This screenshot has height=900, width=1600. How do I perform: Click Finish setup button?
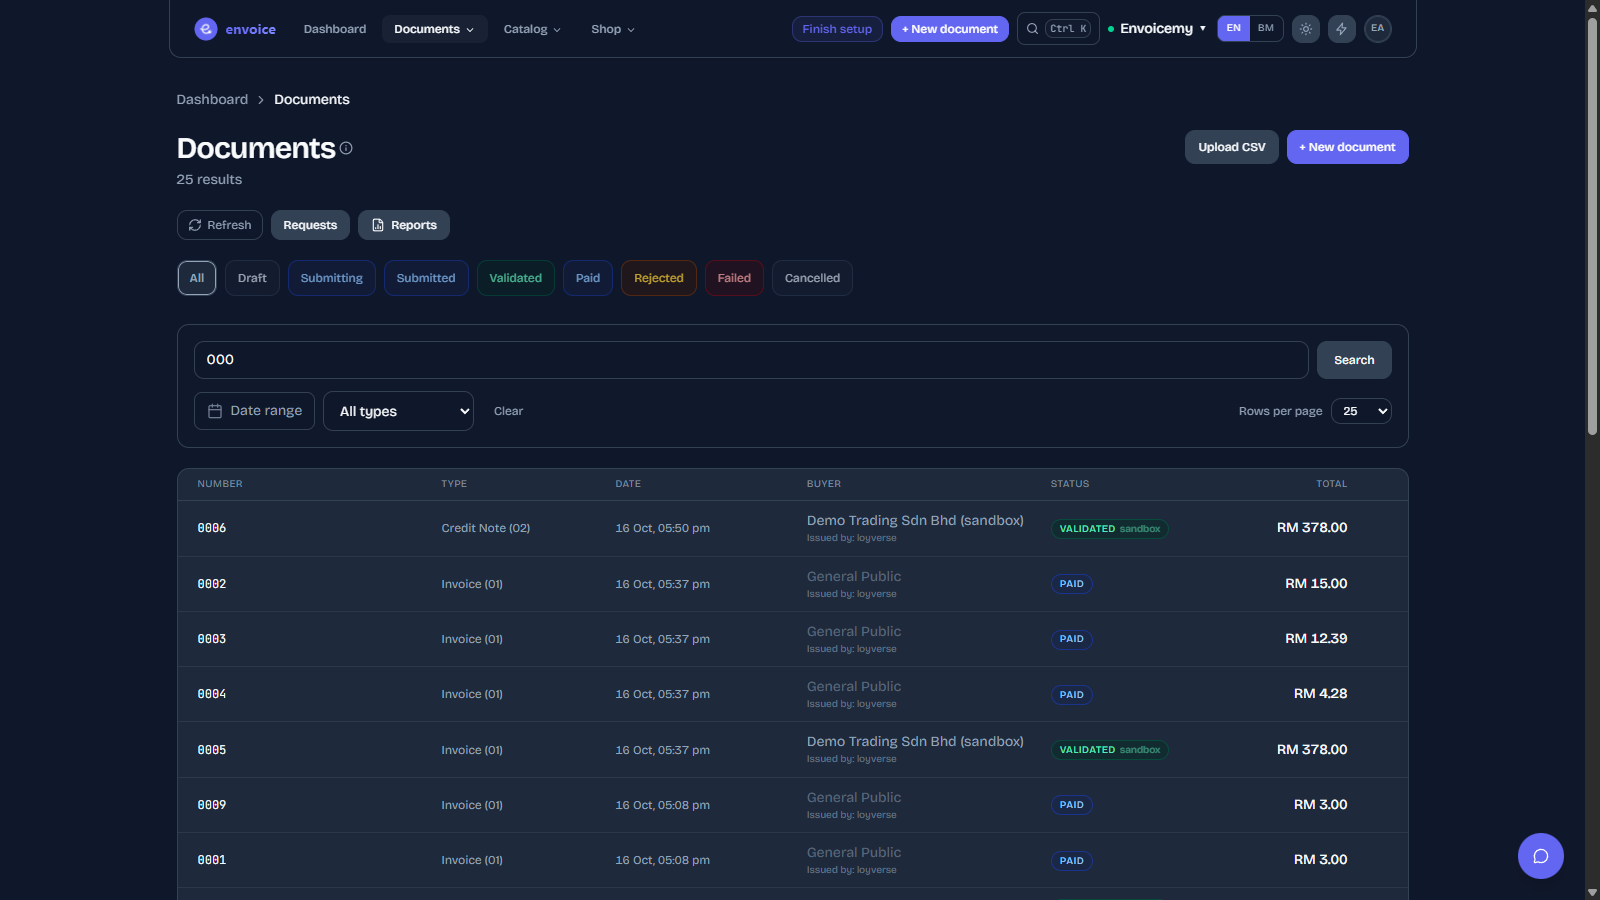(x=837, y=29)
